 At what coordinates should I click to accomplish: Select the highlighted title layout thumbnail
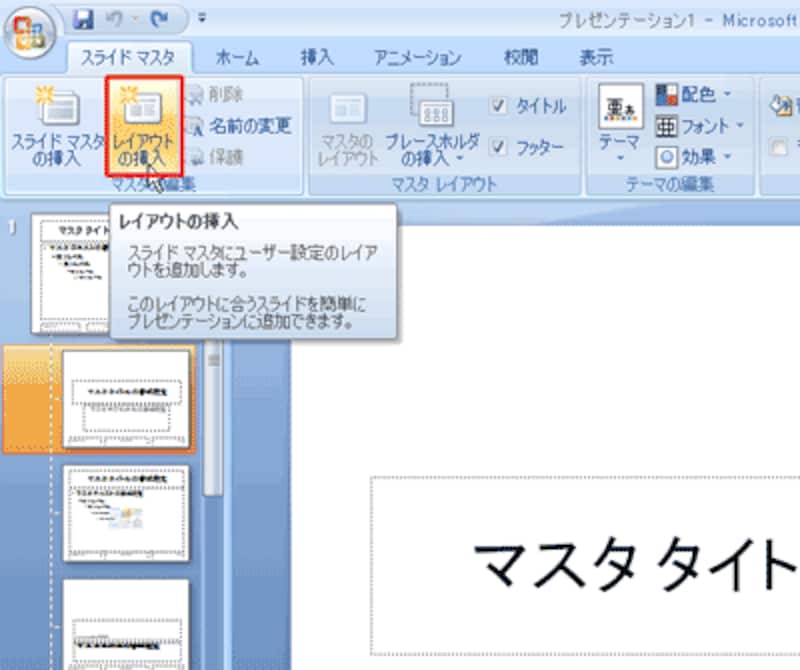126,399
